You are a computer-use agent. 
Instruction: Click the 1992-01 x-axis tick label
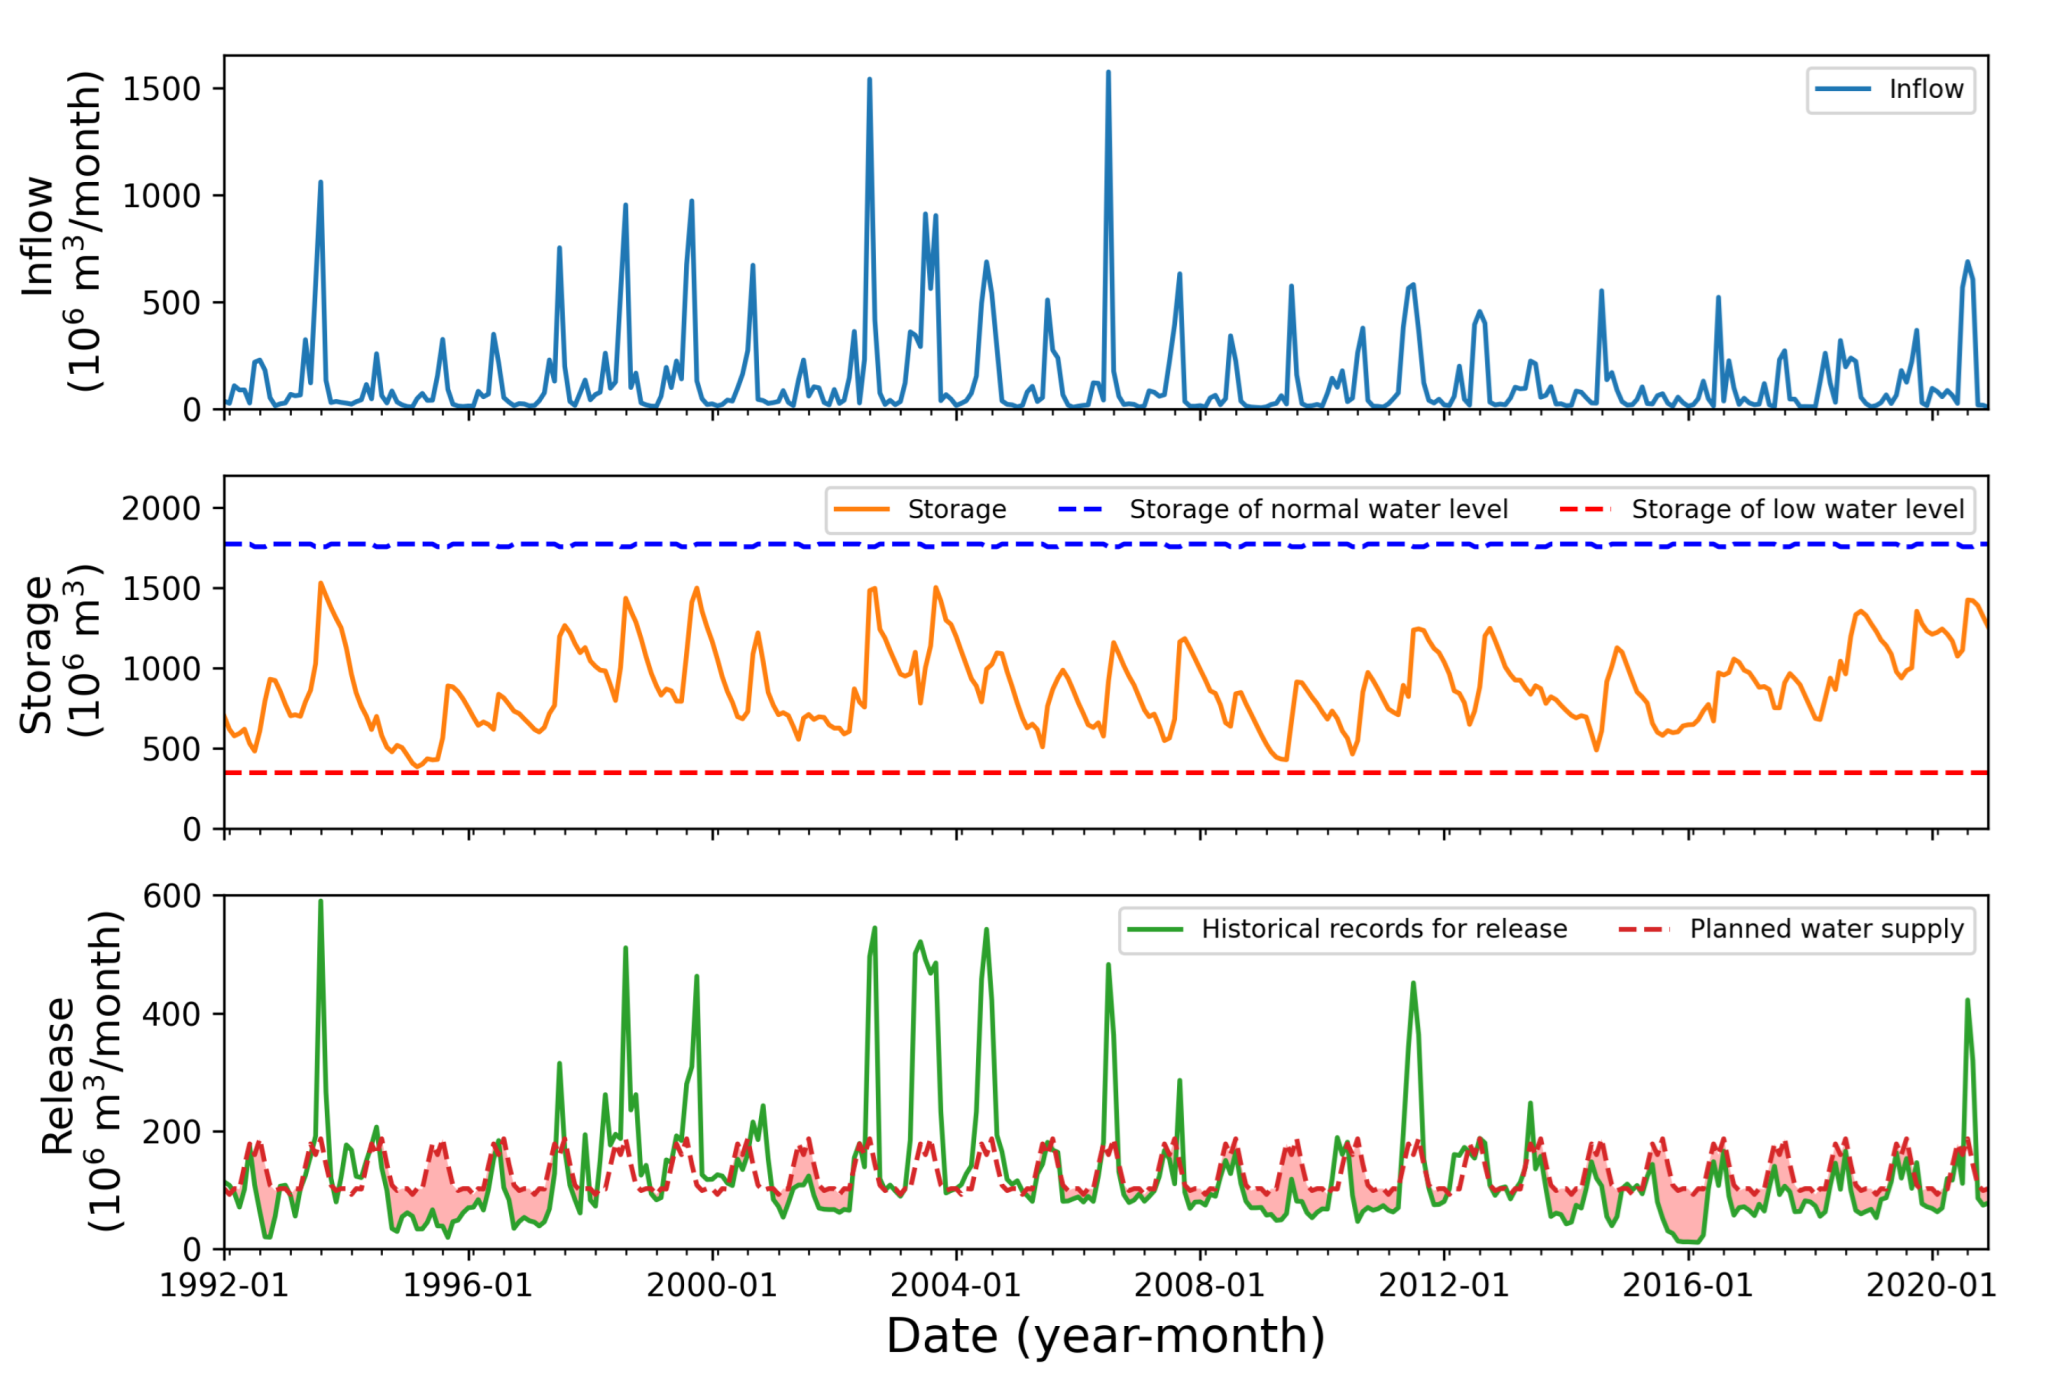tap(224, 1285)
